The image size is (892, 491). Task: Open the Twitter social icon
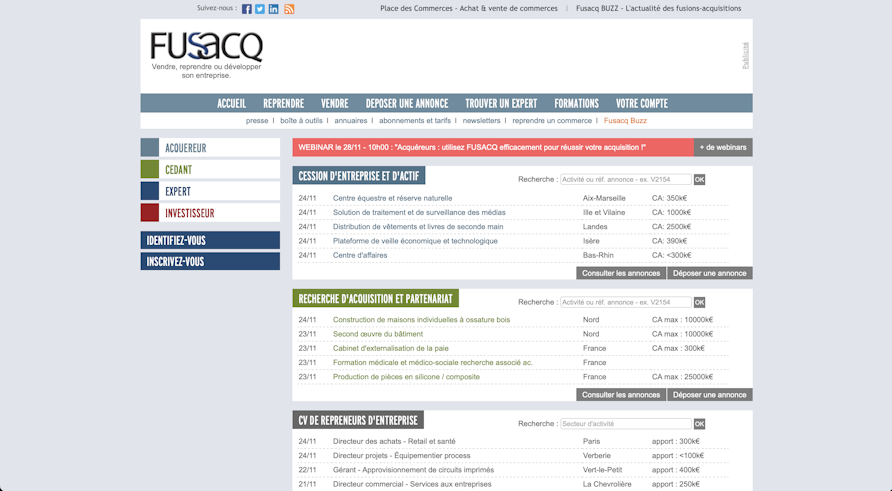click(260, 9)
